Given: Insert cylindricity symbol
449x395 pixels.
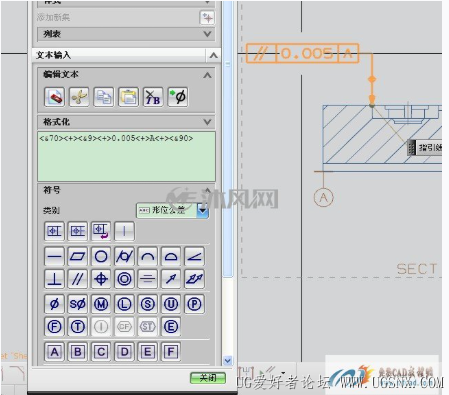Looking at the screenshot, I should pos(124,256).
